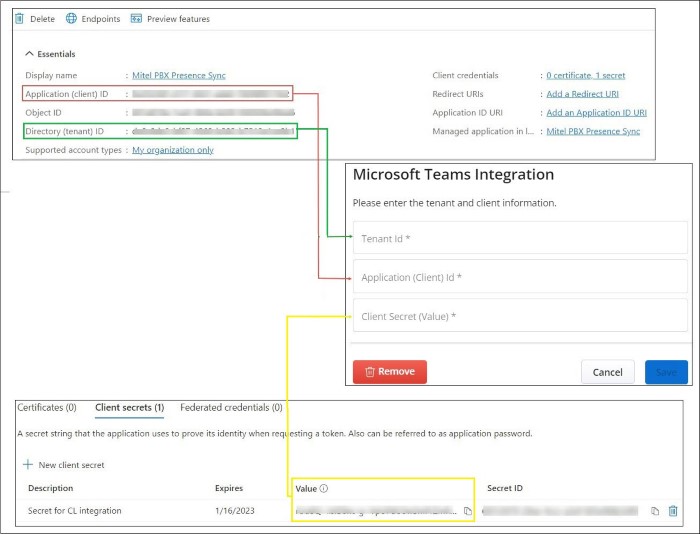Click the Delete trash icon in toolbar

click(x=19, y=18)
